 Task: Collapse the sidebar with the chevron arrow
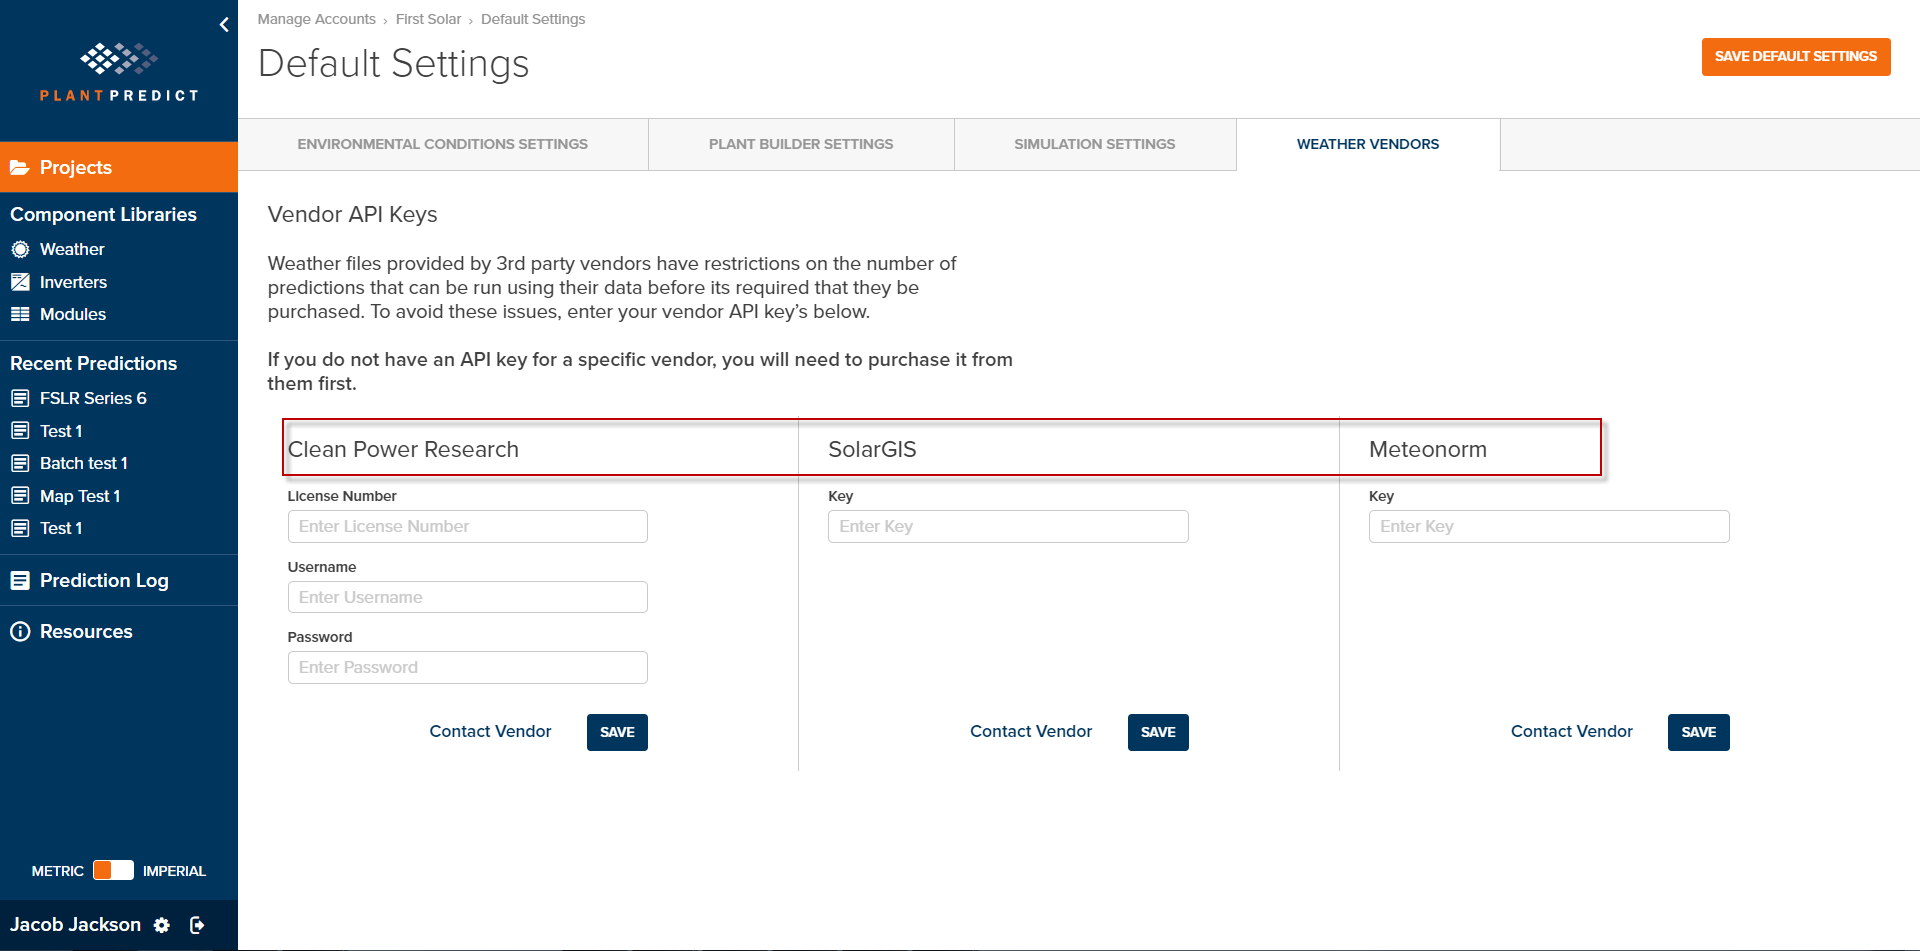[224, 24]
